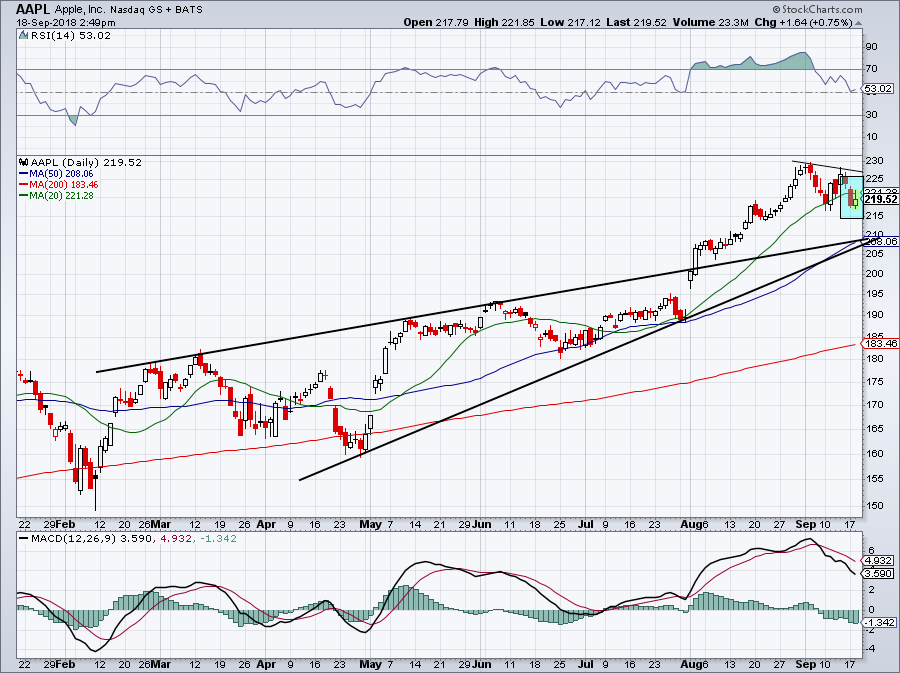Click the Open 217.79 quote value
The image size is (900, 673).
pyautogui.click(x=436, y=22)
